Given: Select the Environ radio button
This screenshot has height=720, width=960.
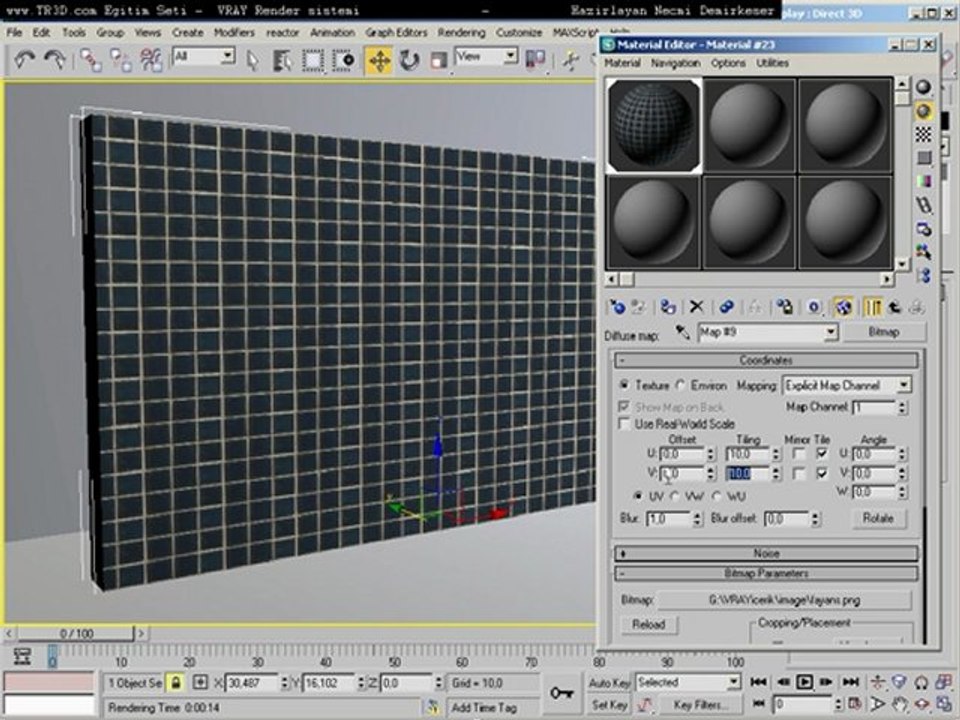Looking at the screenshot, I should click(x=680, y=385).
